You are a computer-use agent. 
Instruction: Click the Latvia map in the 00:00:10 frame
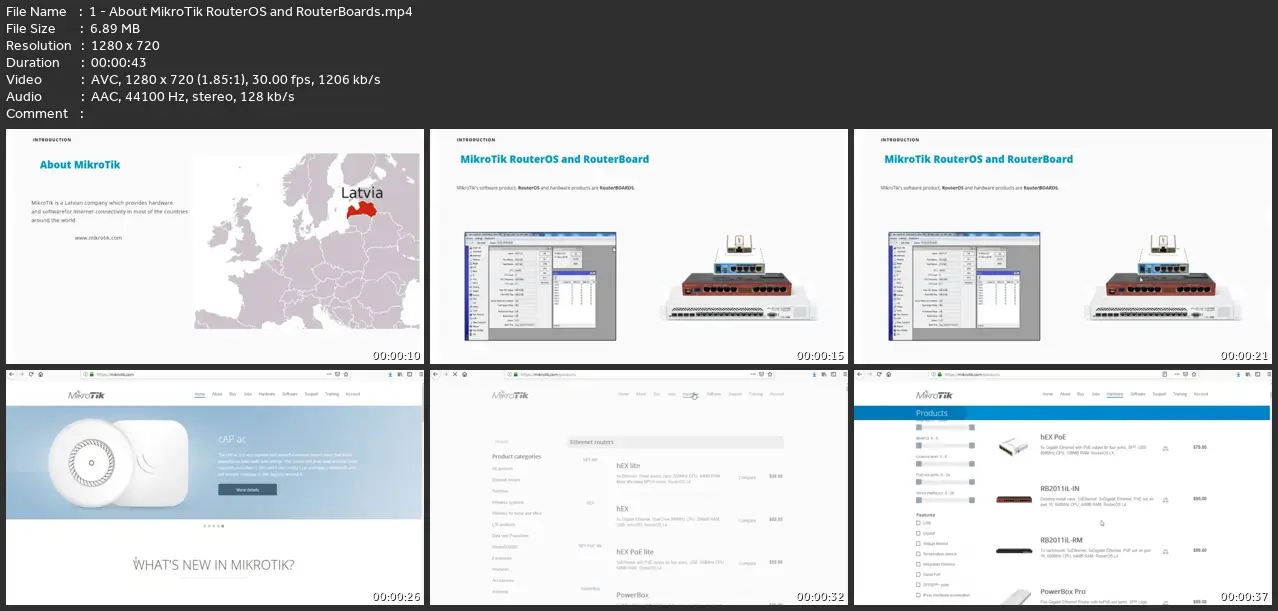[x=305, y=242]
